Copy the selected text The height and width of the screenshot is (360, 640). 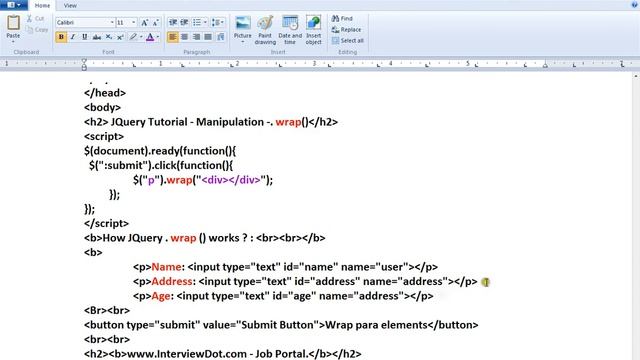[x=37, y=29]
